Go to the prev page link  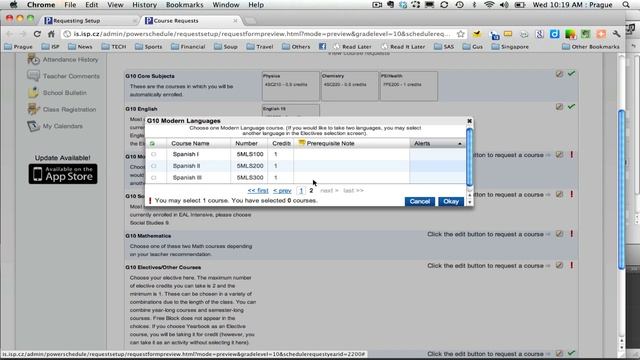(x=282, y=191)
